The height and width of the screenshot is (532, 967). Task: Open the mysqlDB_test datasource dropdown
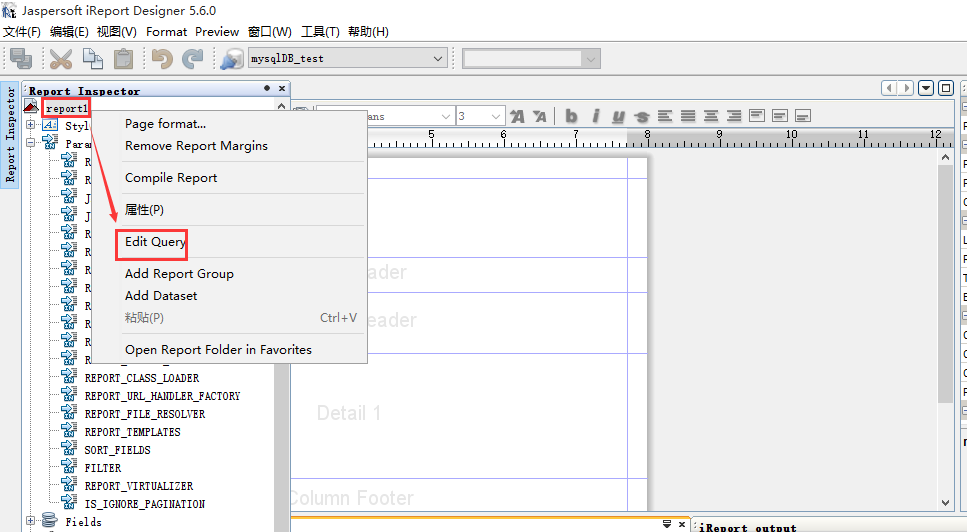tap(438, 59)
